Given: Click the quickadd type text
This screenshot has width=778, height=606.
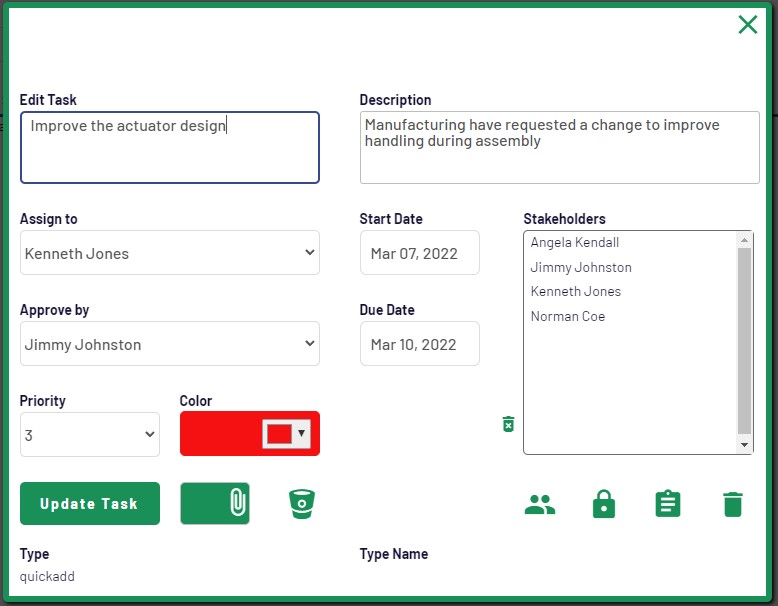Looking at the screenshot, I should pyautogui.click(x=47, y=576).
